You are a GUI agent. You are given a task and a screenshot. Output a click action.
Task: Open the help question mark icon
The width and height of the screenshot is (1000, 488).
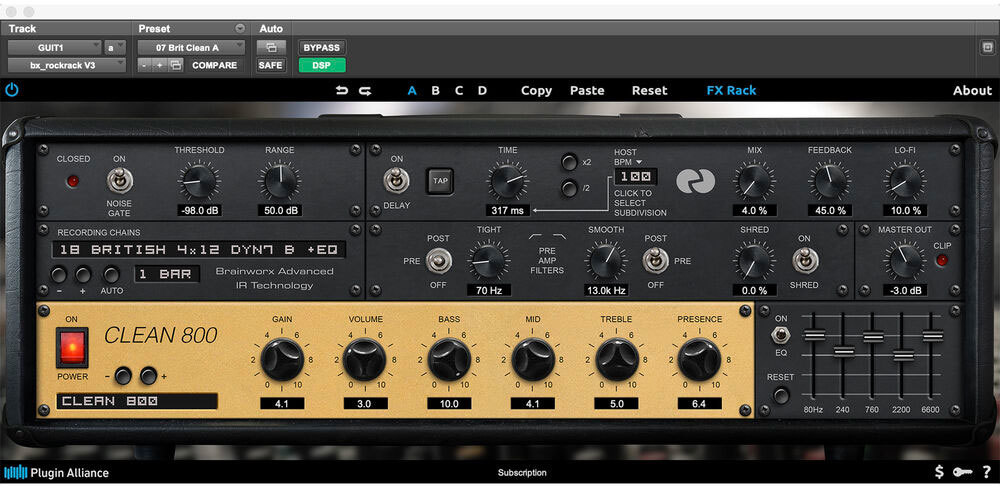pos(986,472)
